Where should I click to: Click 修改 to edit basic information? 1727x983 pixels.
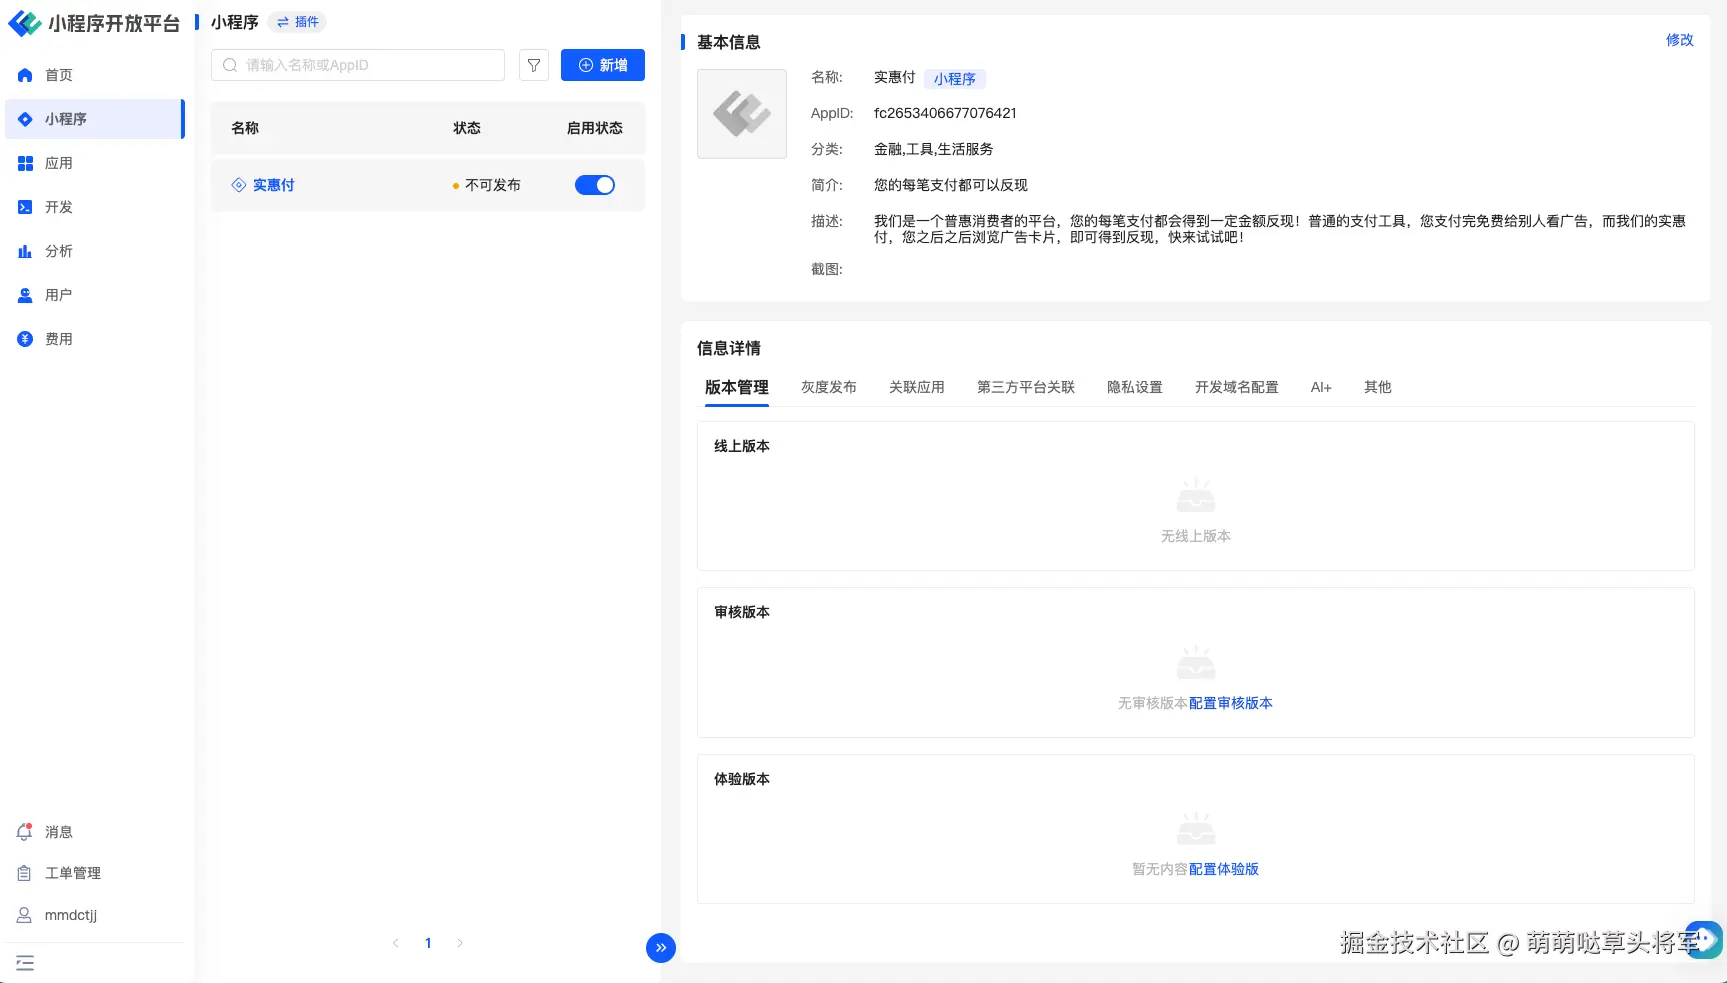click(x=1679, y=41)
